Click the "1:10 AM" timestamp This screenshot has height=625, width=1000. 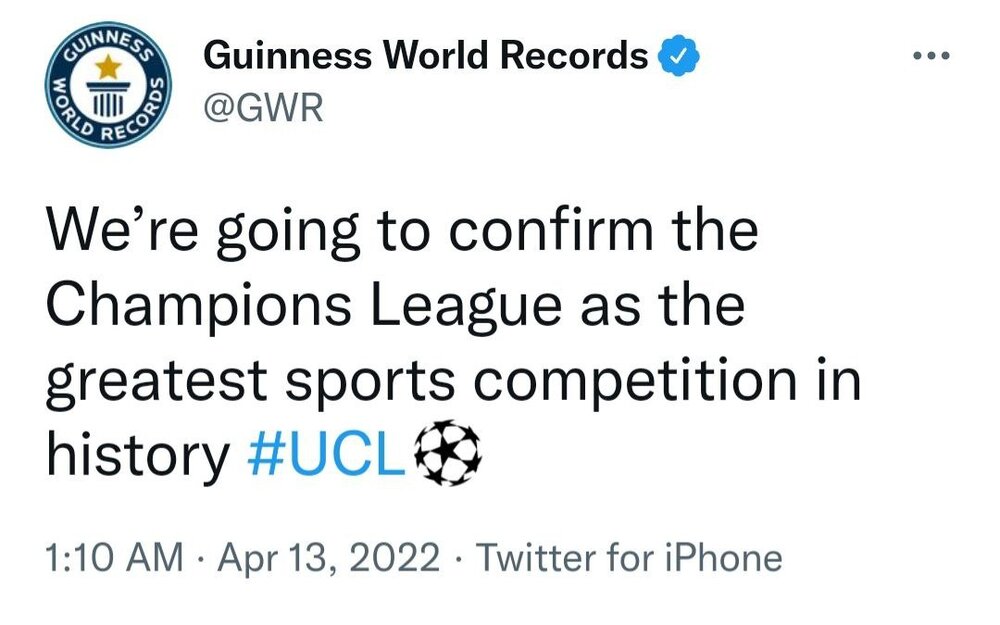114,558
